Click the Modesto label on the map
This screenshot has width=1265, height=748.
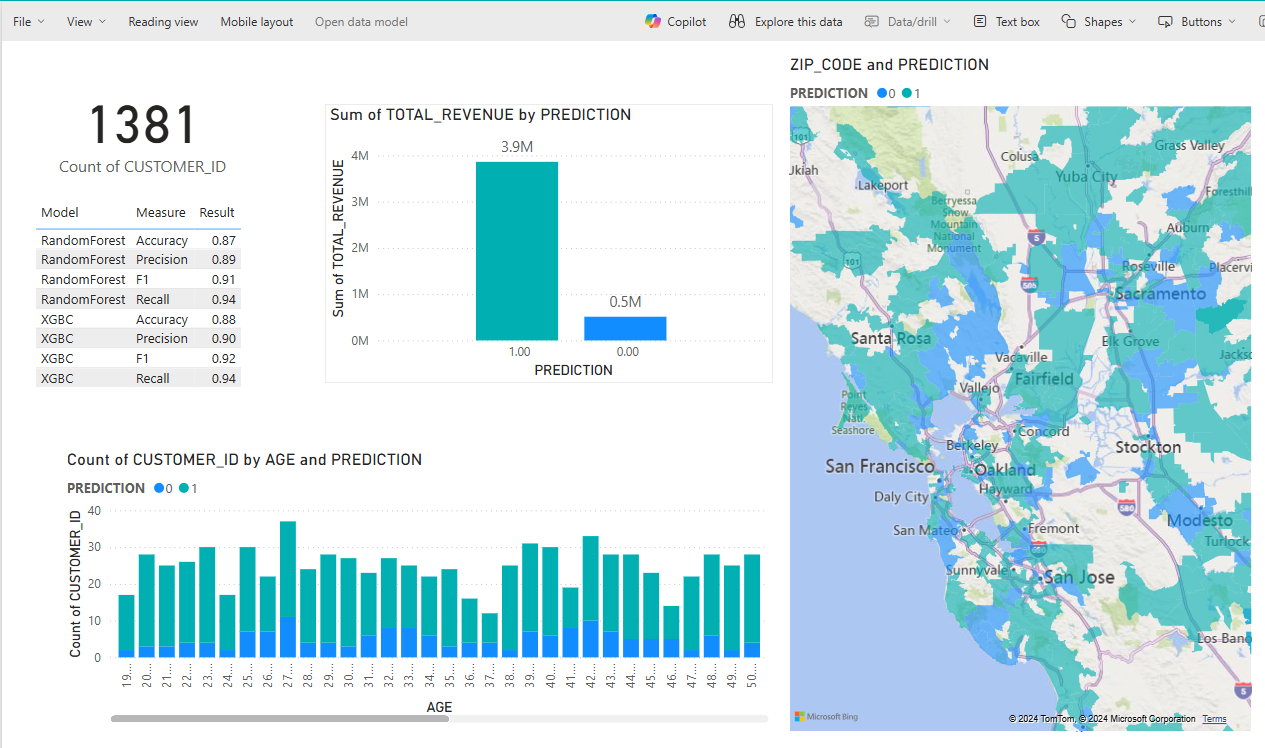coord(1200,521)
